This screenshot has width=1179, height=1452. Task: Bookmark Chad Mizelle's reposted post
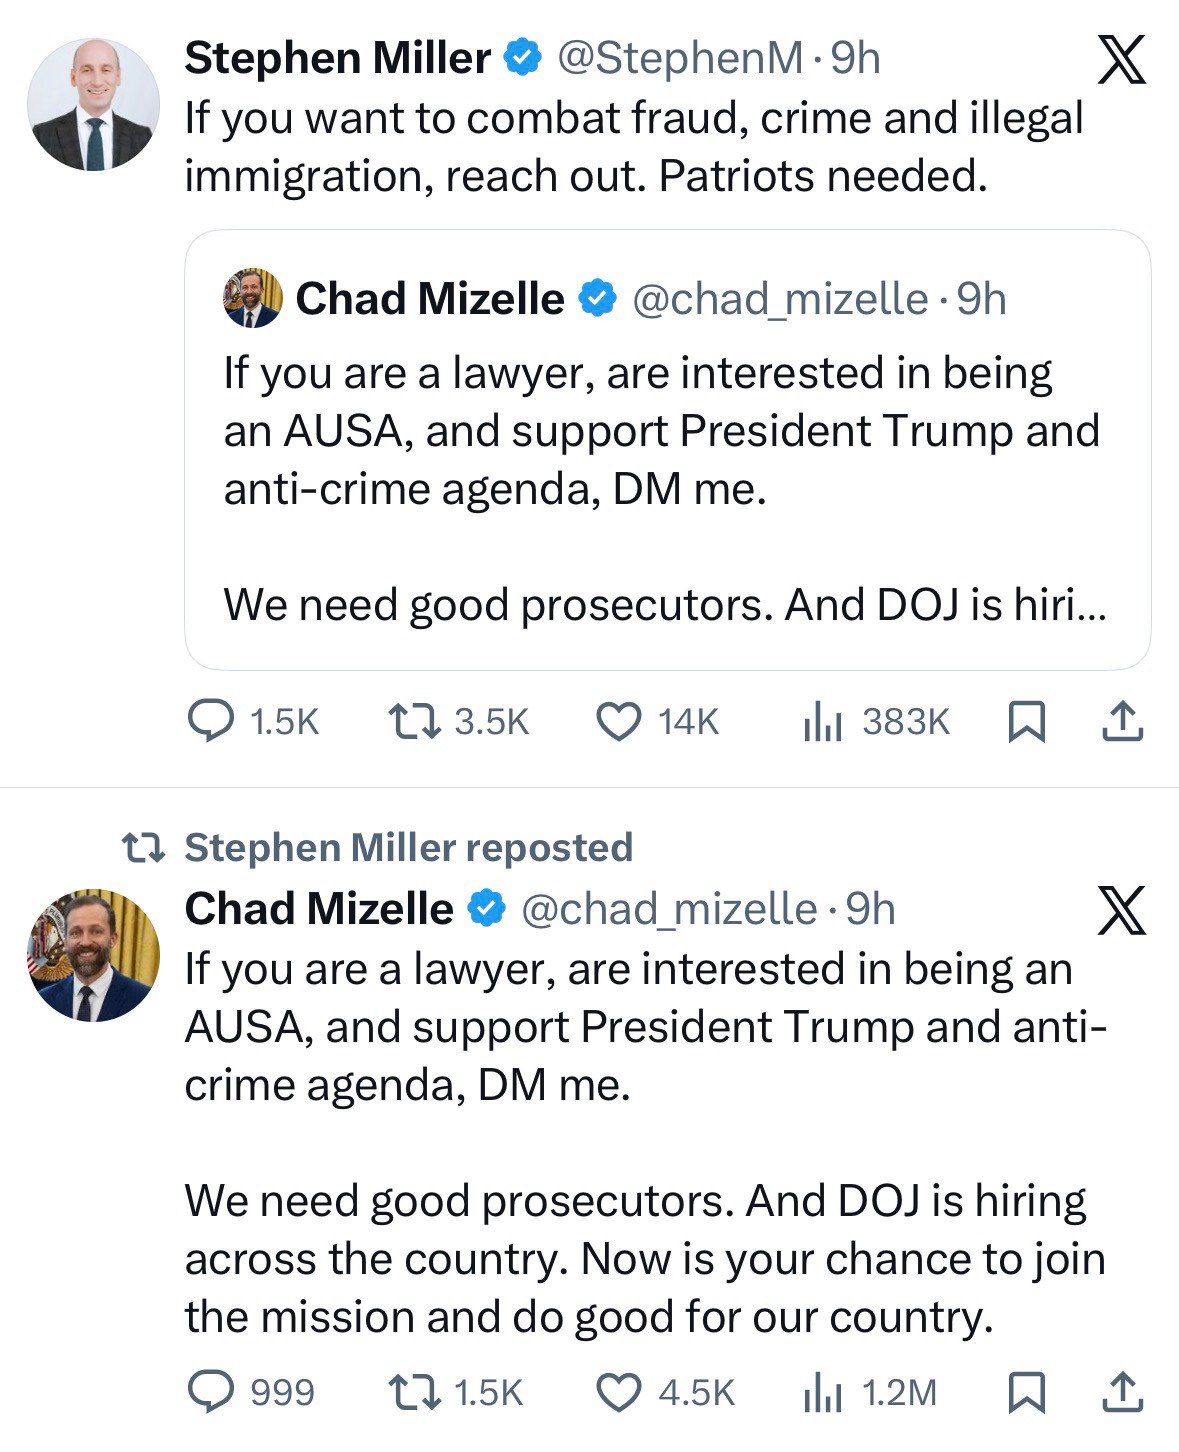[x=1026, y=1392]
